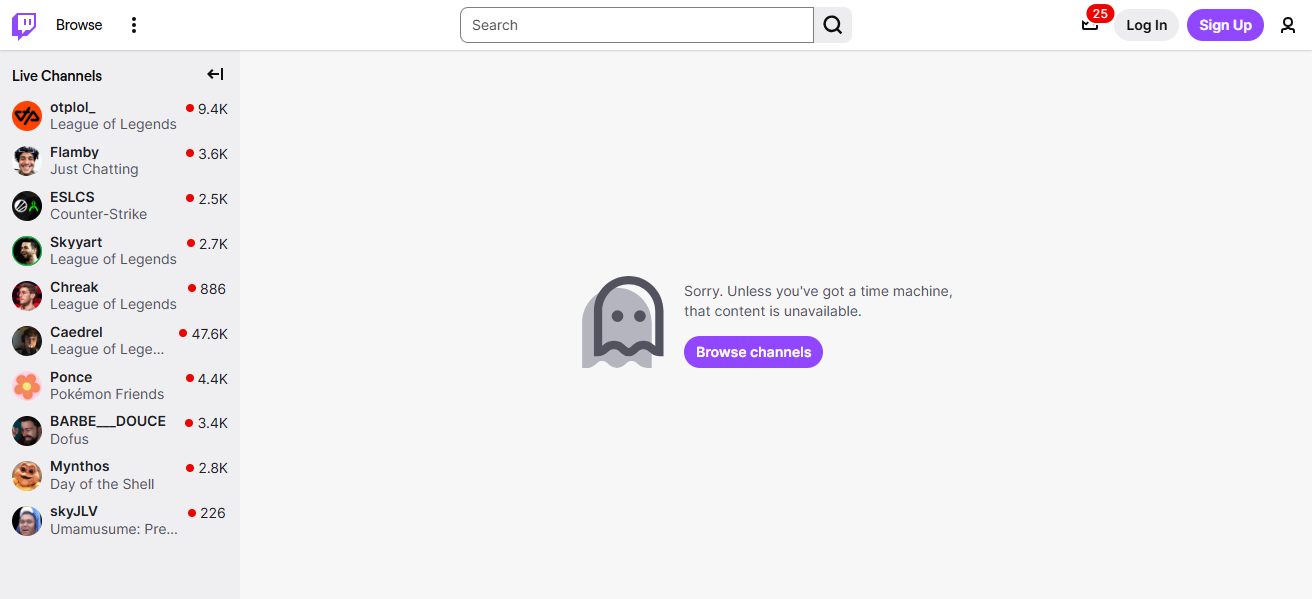Click skyJLV channel avatar
The image size is (1312, 599).
(27, 520)
